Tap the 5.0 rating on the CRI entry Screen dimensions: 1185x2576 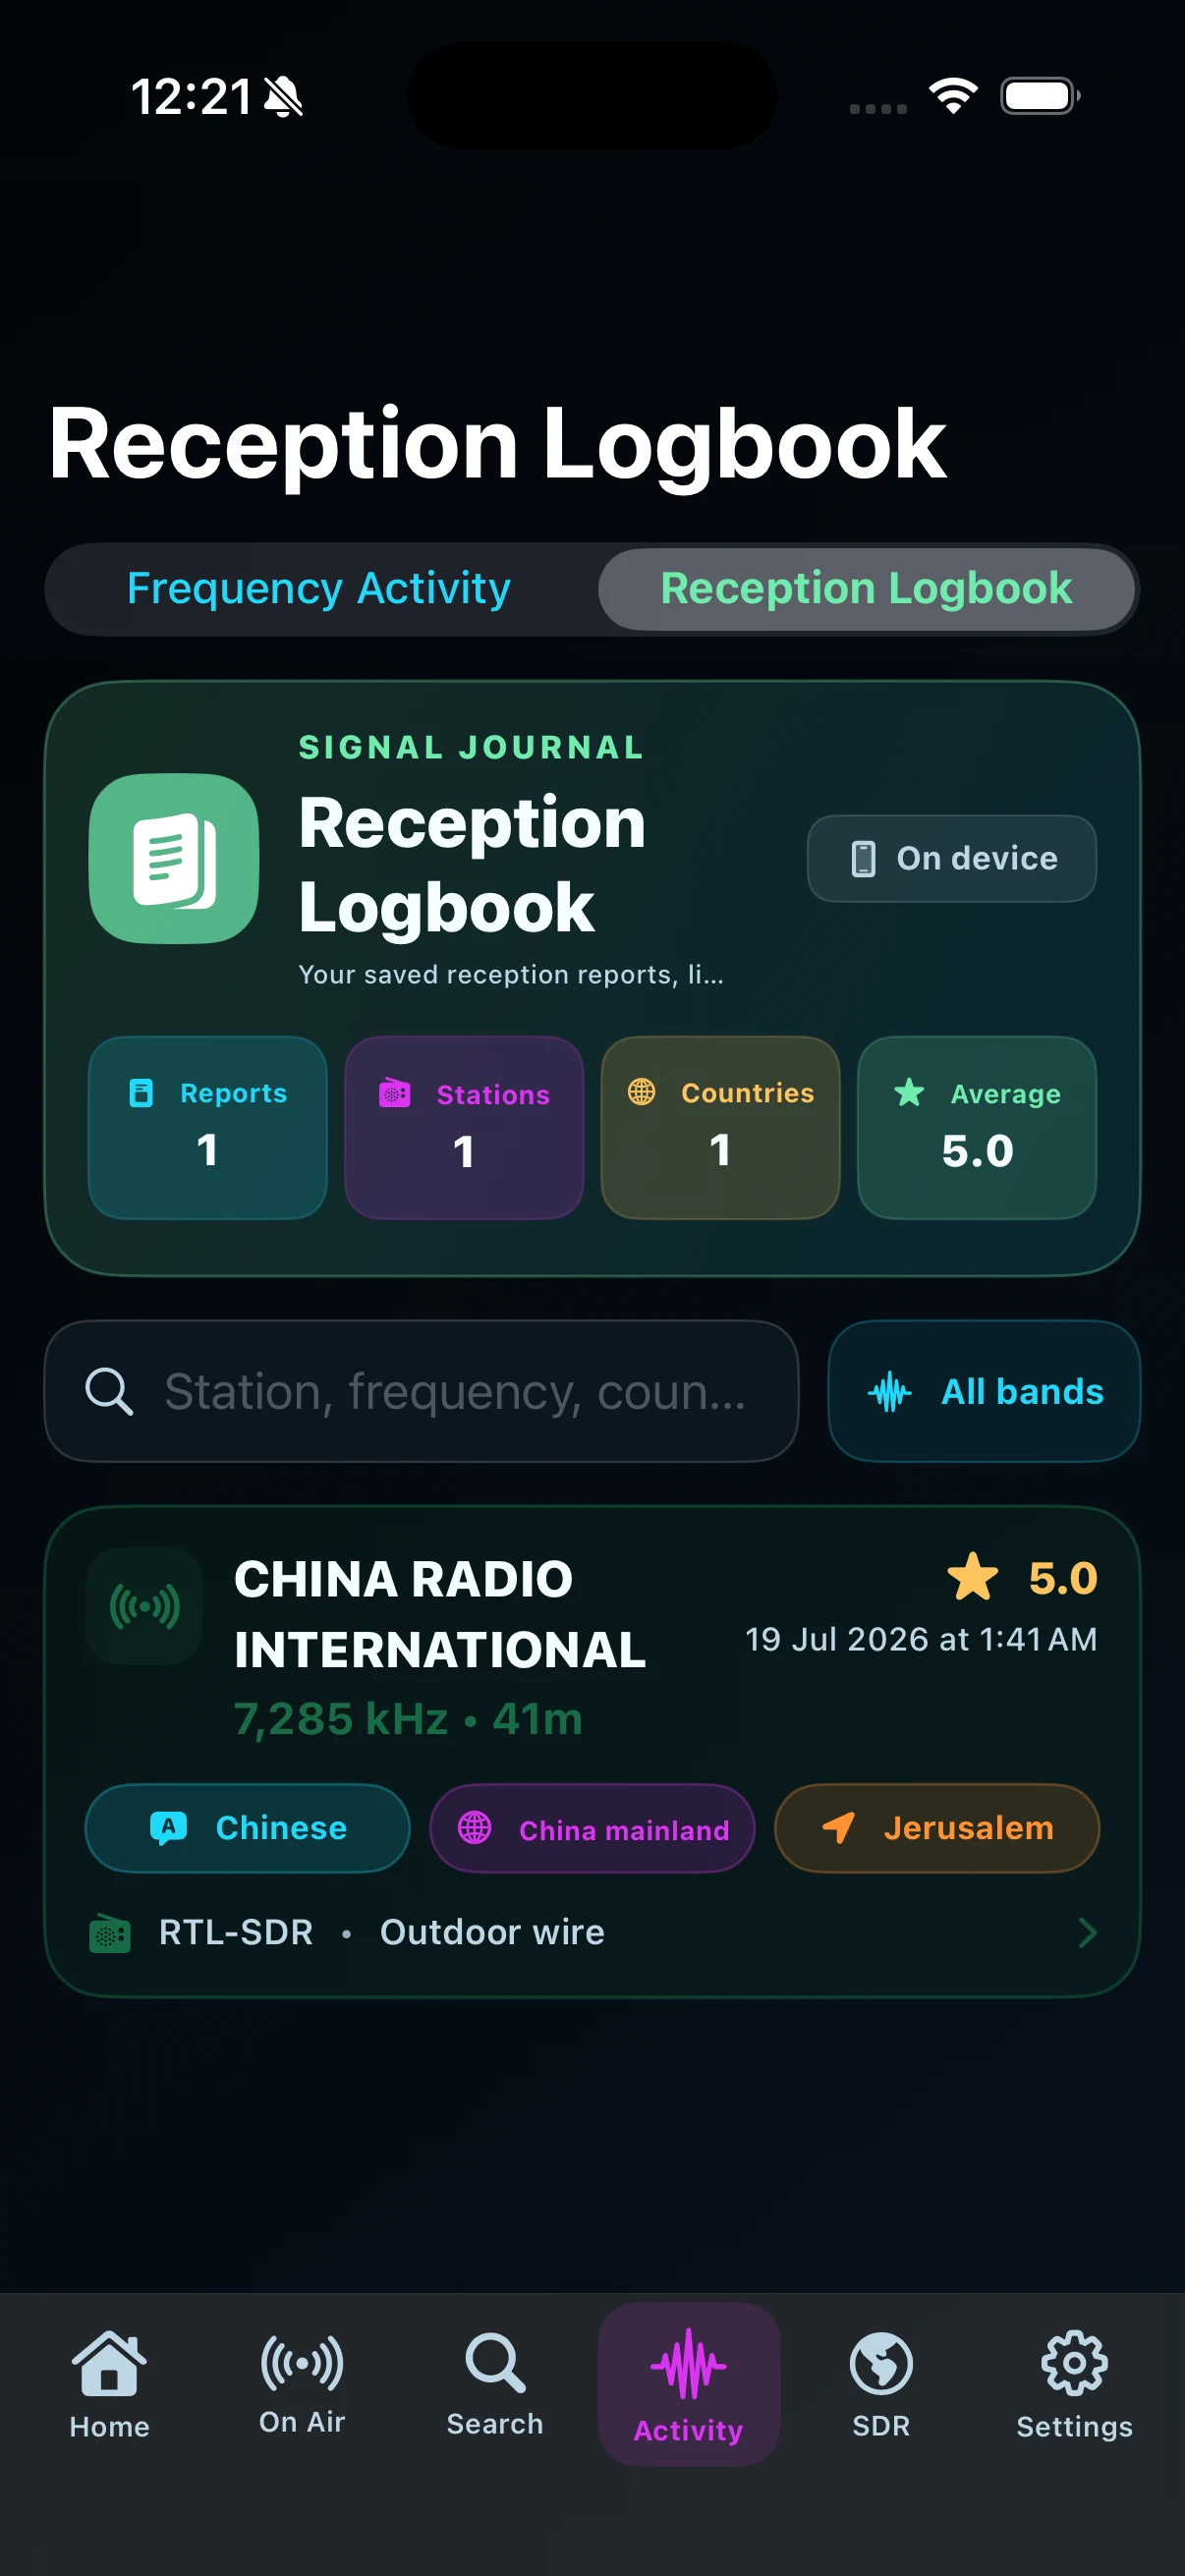pos(1063,1578)
